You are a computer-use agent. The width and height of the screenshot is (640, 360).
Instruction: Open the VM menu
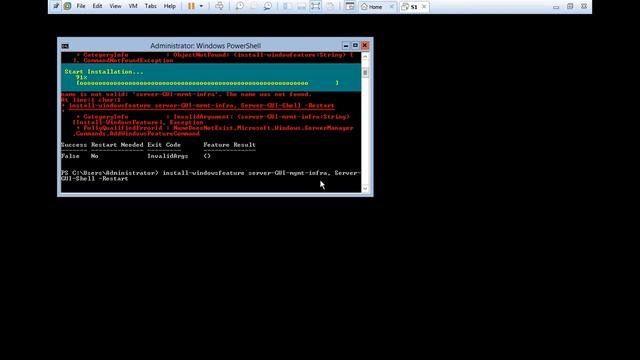[x=133, y=6]
